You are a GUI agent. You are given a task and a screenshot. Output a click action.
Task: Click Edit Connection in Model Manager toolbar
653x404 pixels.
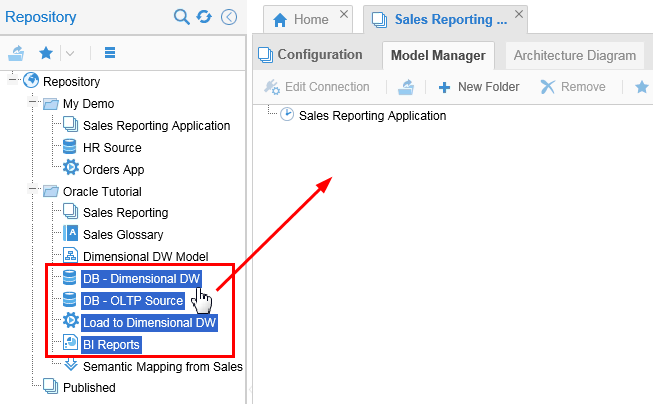[x=317, y=87]
